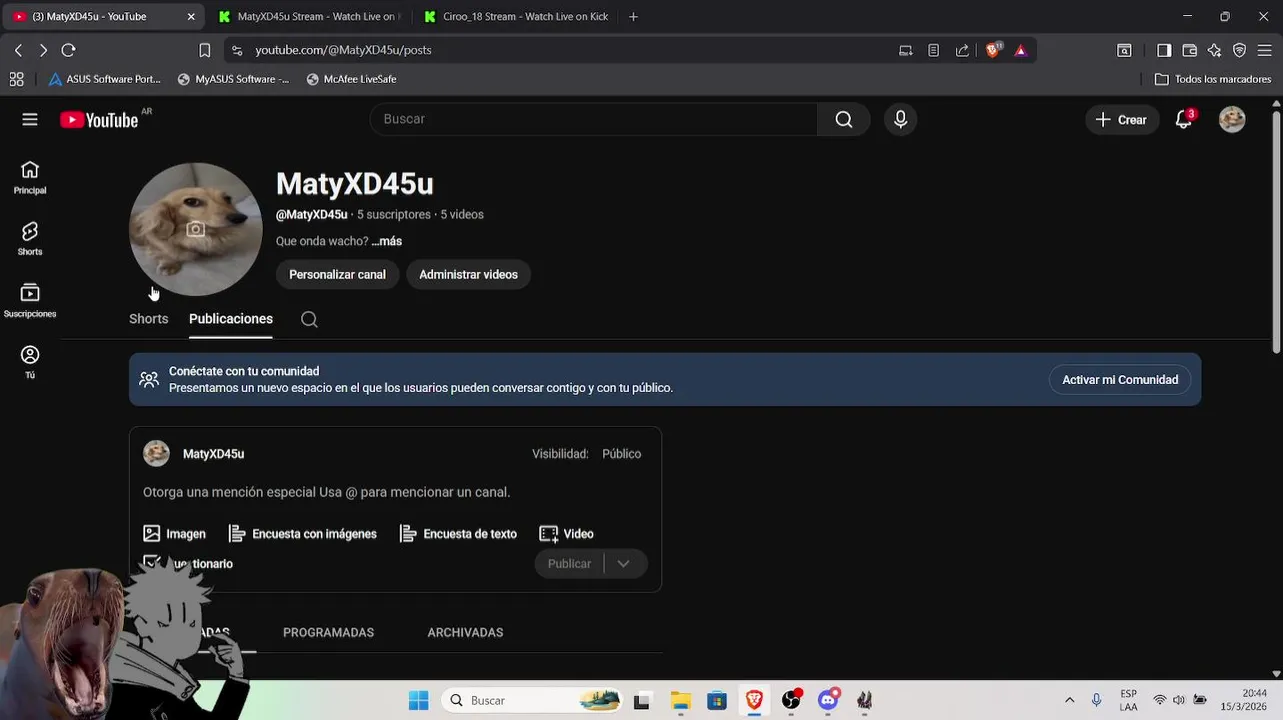Image resolution: width=1283 pixels, height=720 pixels.
Task: Click Personalizar canal button
Action: pos(337,275)
